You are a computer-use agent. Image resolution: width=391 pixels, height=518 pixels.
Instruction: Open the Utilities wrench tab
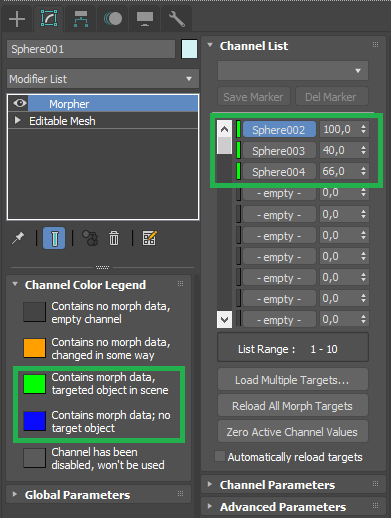click(177, 19)
